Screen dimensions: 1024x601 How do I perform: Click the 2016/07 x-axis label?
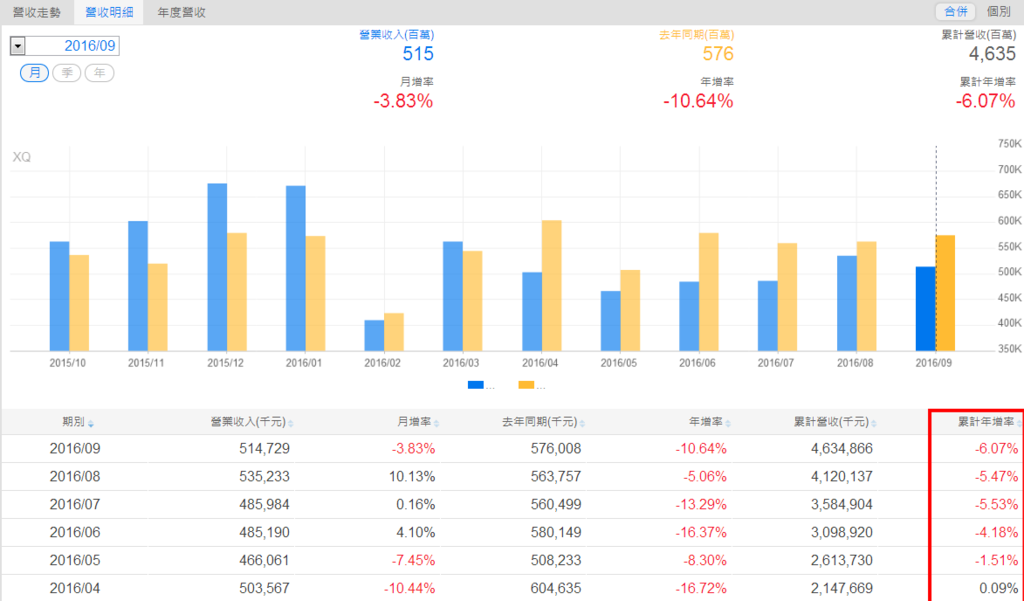tap(775, 363)
